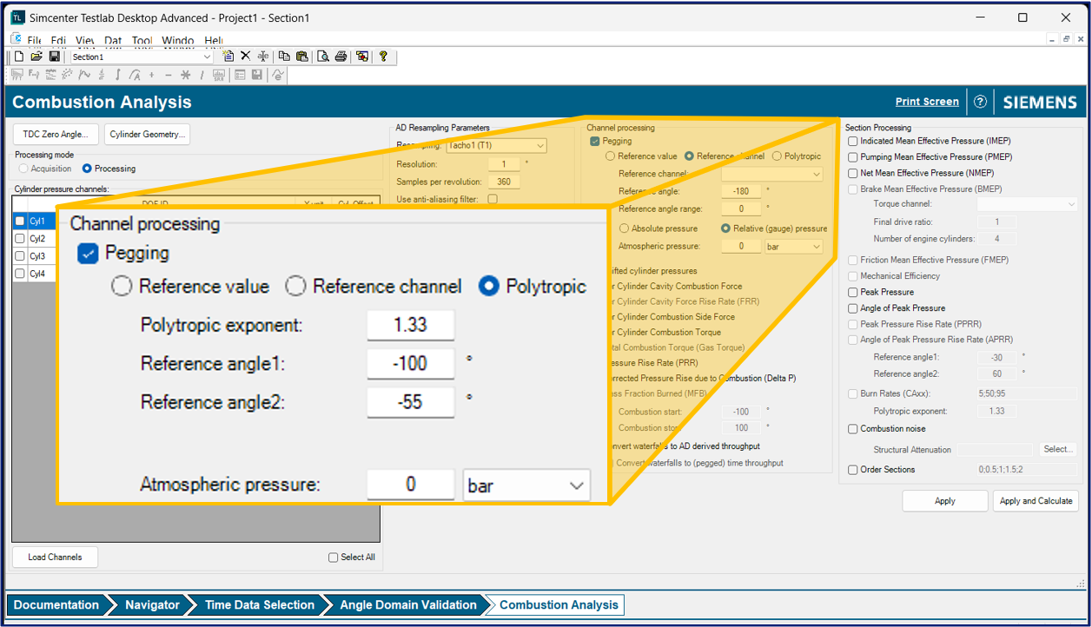Check Angle of Peak Pressure
This screenshot has height=627, width=1091.
852,308
